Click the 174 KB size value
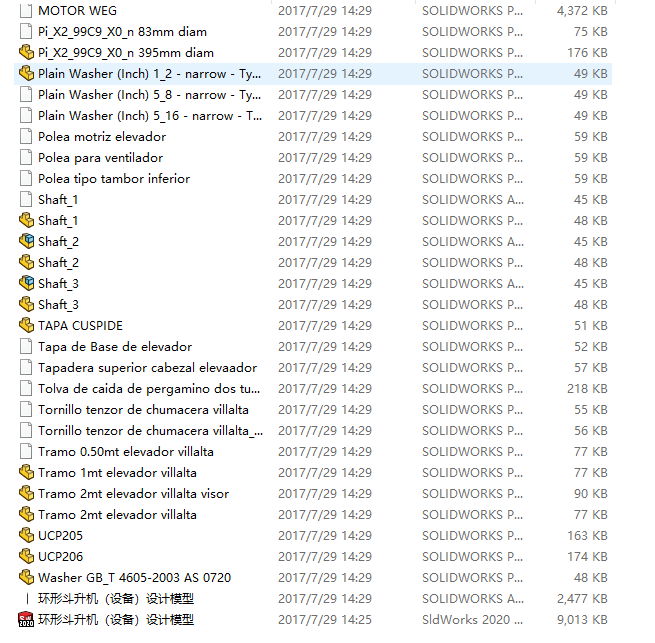This screenshot has height=643, width=655. pyautogui.click(x=587, y=557)
